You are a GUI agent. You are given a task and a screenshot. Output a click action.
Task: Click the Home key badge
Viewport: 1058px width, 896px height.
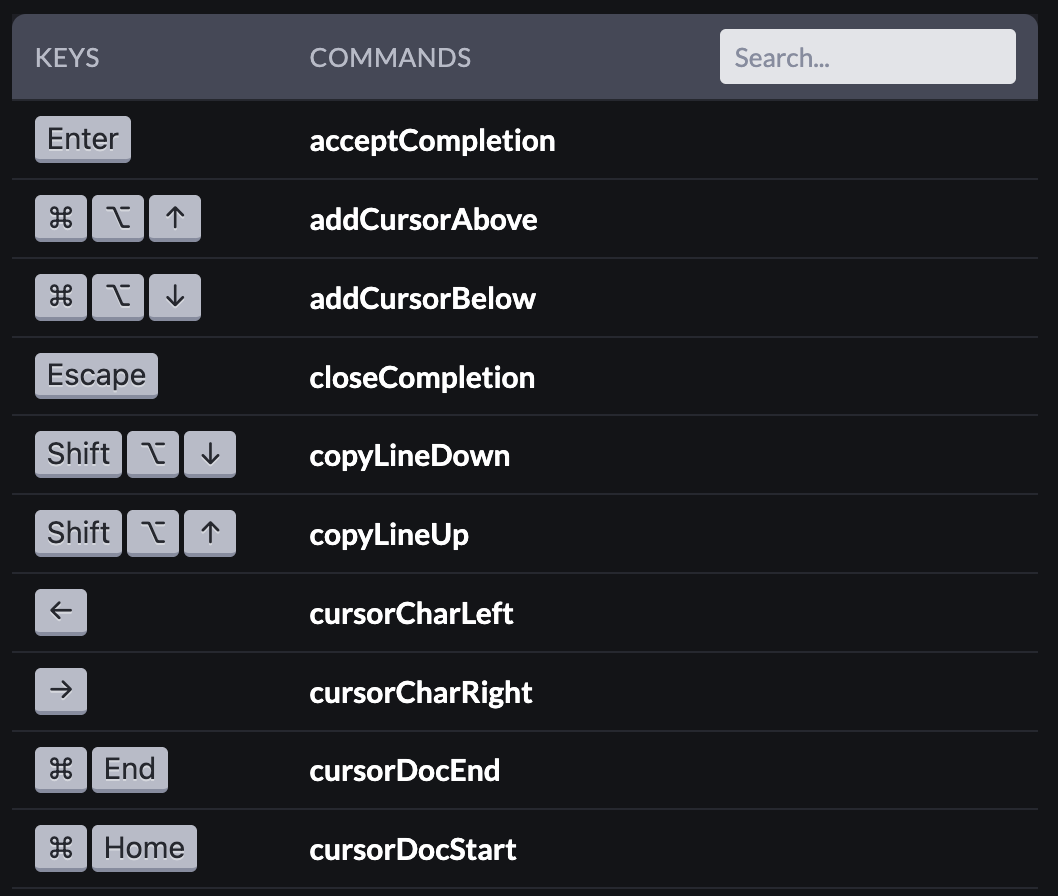(144, 848)
